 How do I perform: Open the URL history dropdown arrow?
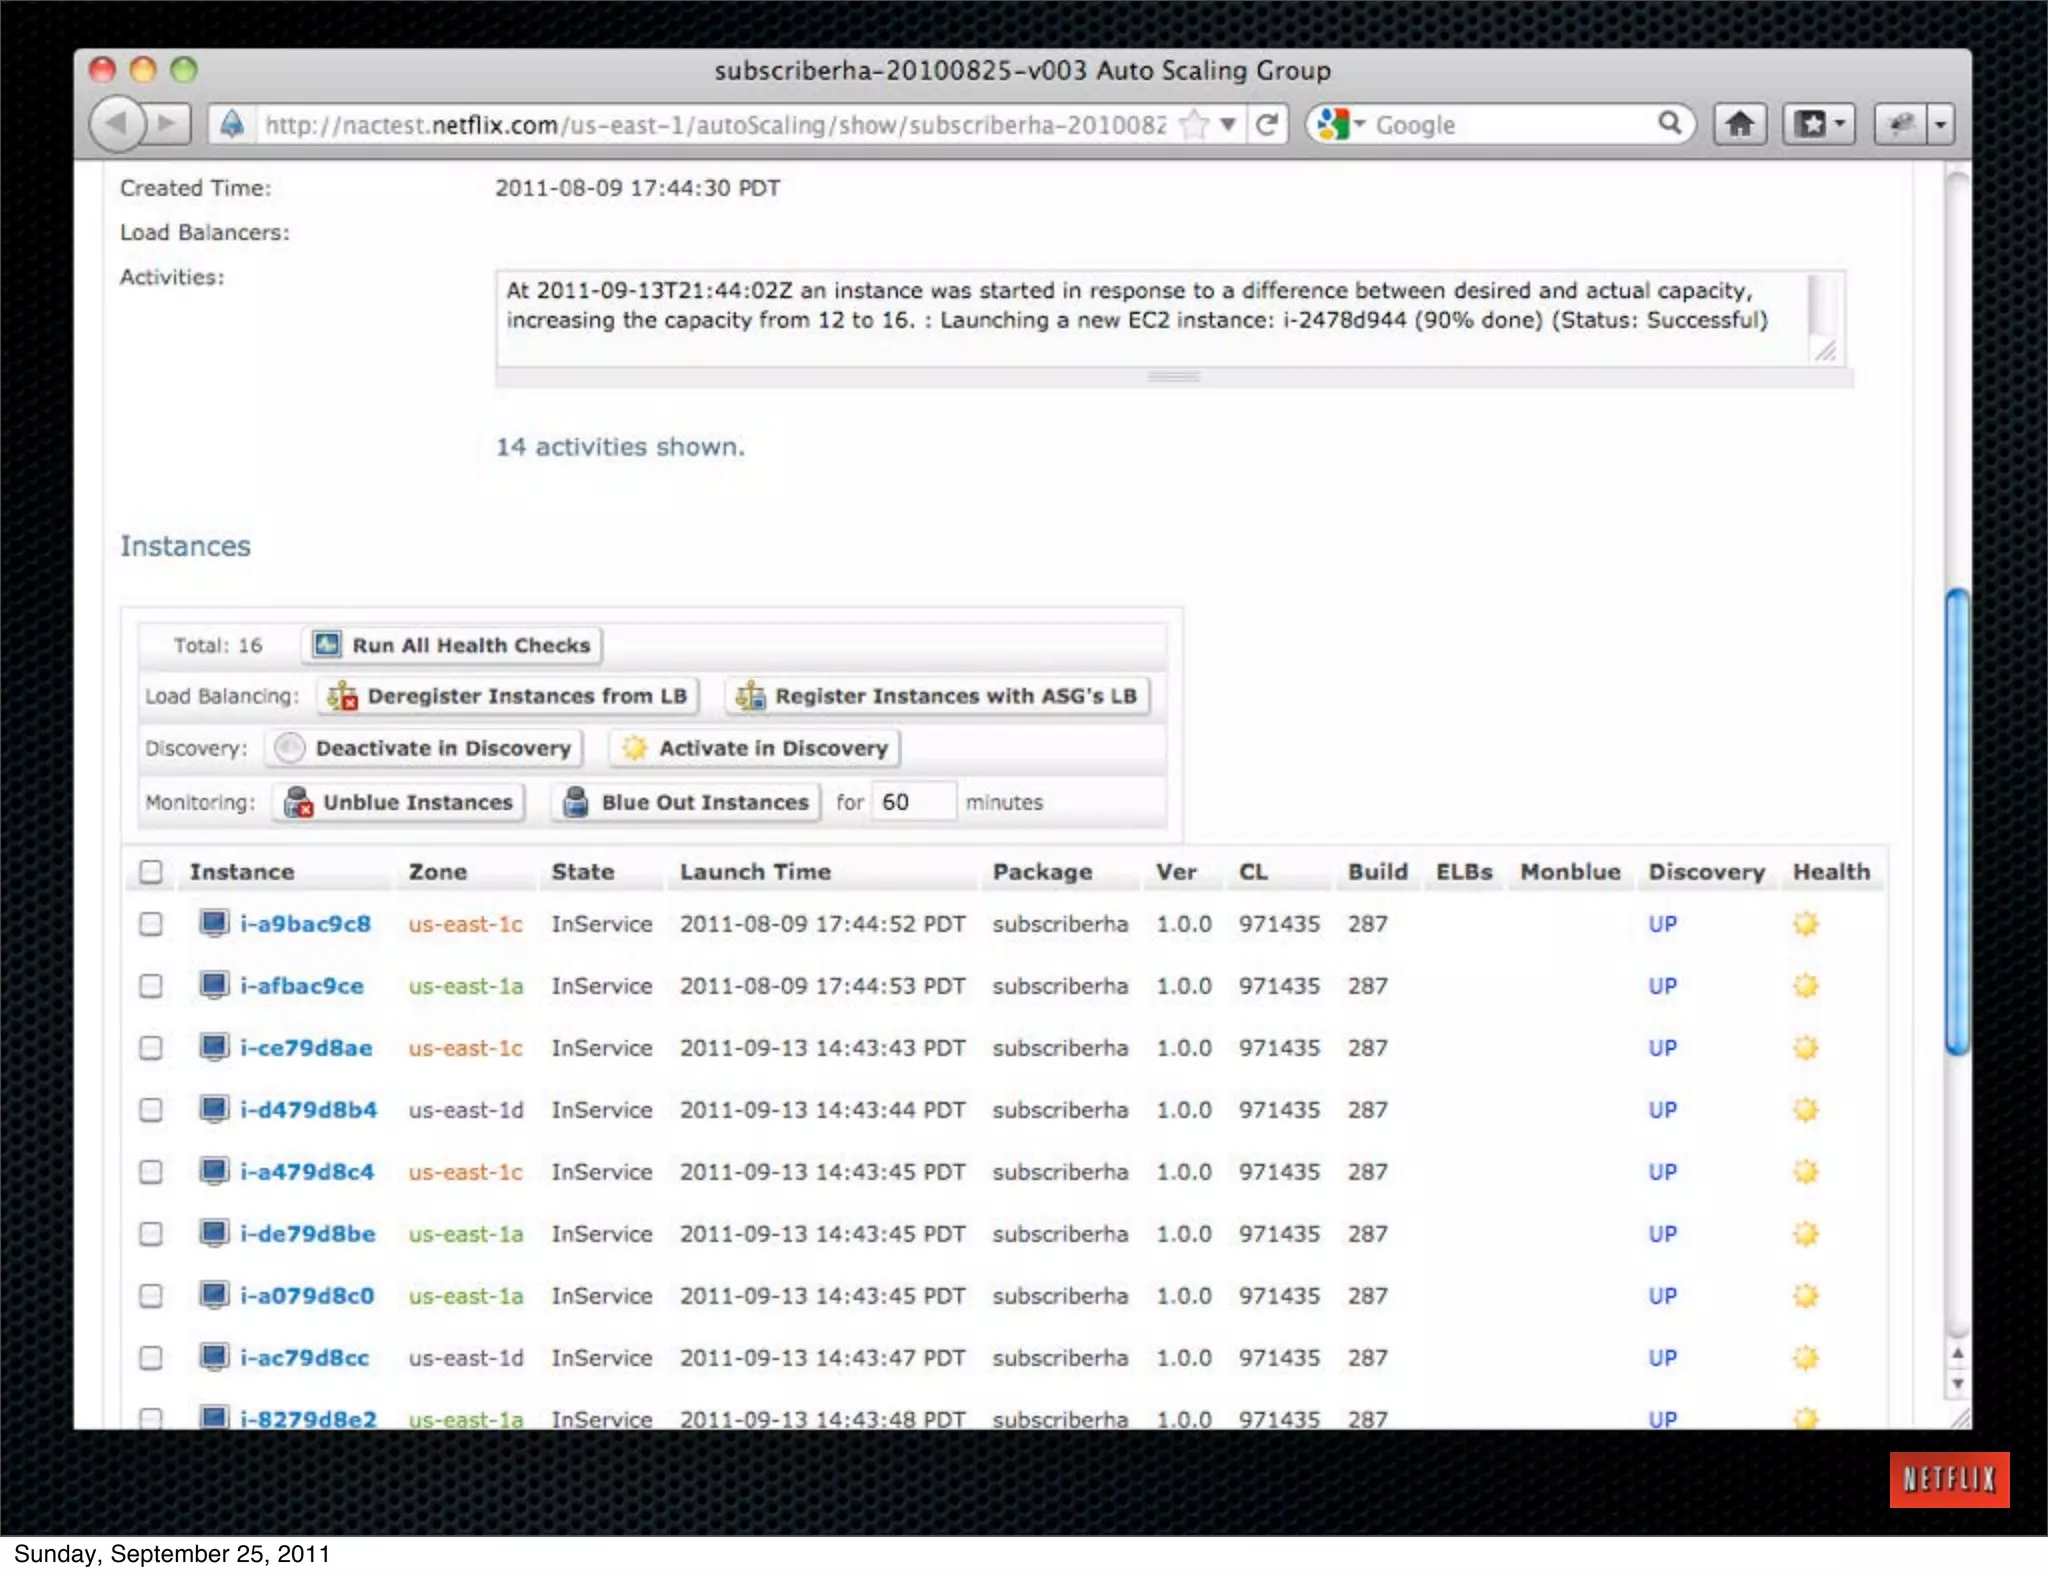1228,125
